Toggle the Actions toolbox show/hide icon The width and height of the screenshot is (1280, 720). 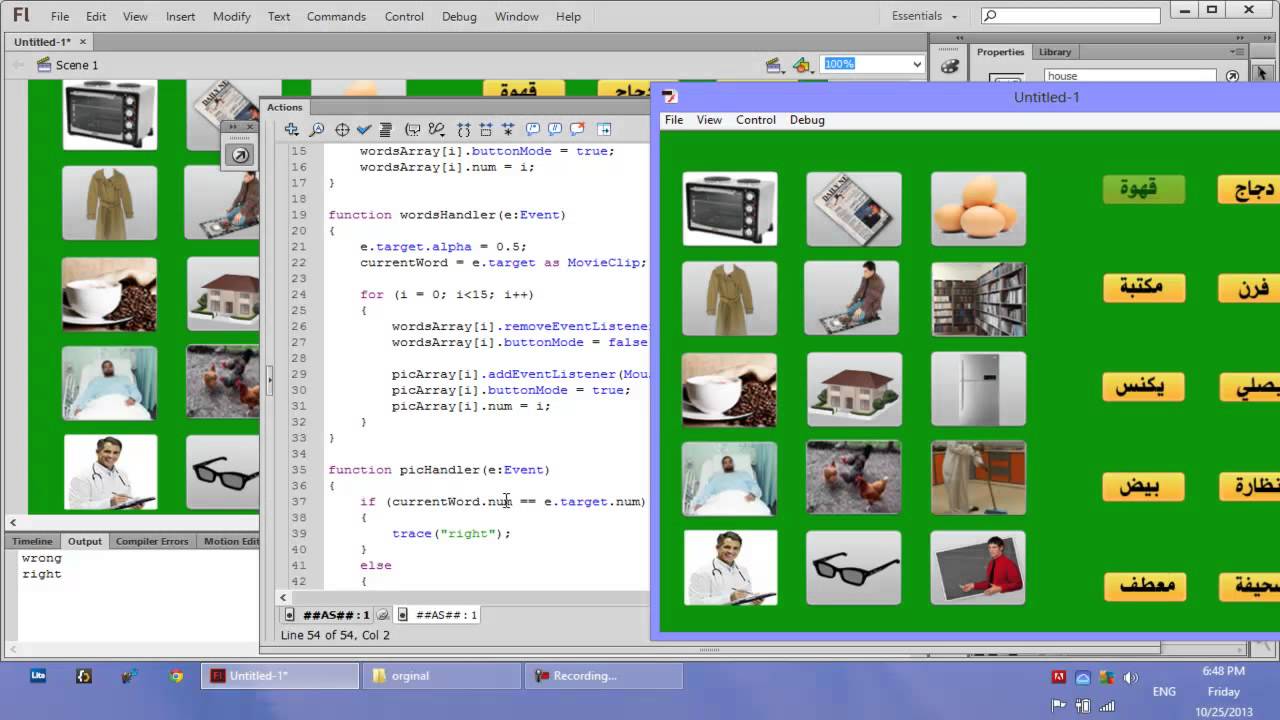pos(604,129)
